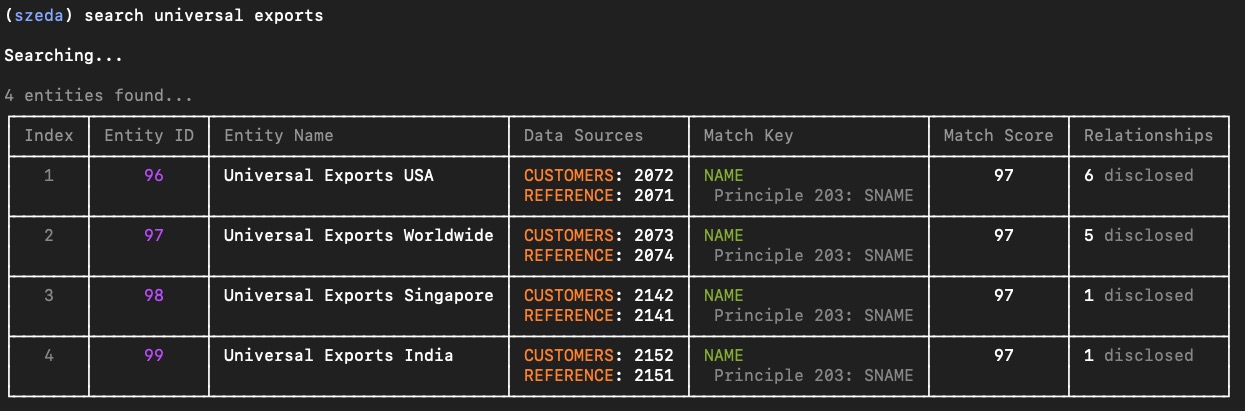The height and width of the screenshot is (411, 1245).
Task: Click the REFERENCE: 2074 data source
Action: pyautogui.click(x=598, y=255)
